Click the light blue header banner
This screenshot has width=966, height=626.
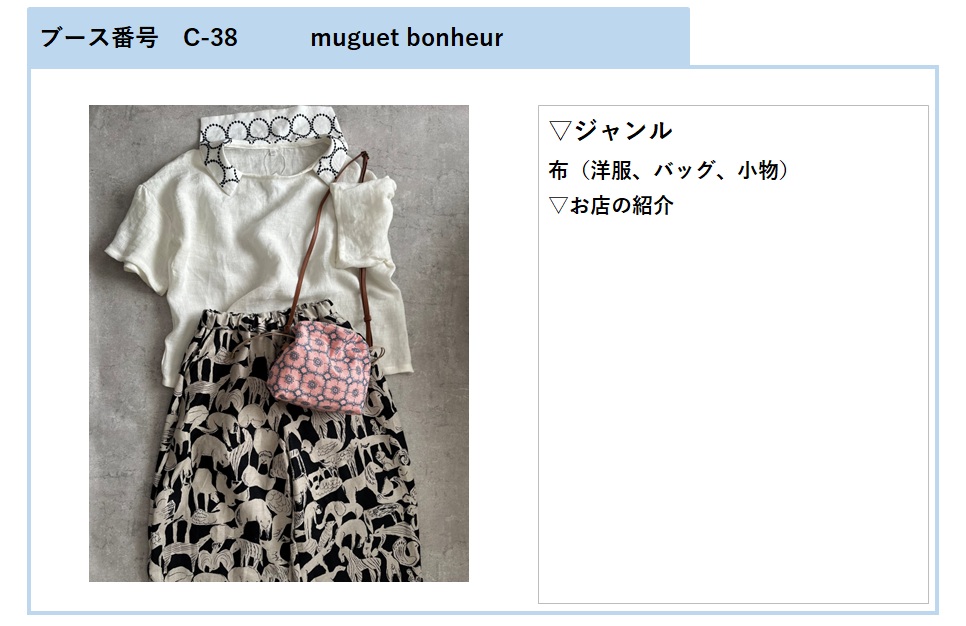[x=358, y=37]
